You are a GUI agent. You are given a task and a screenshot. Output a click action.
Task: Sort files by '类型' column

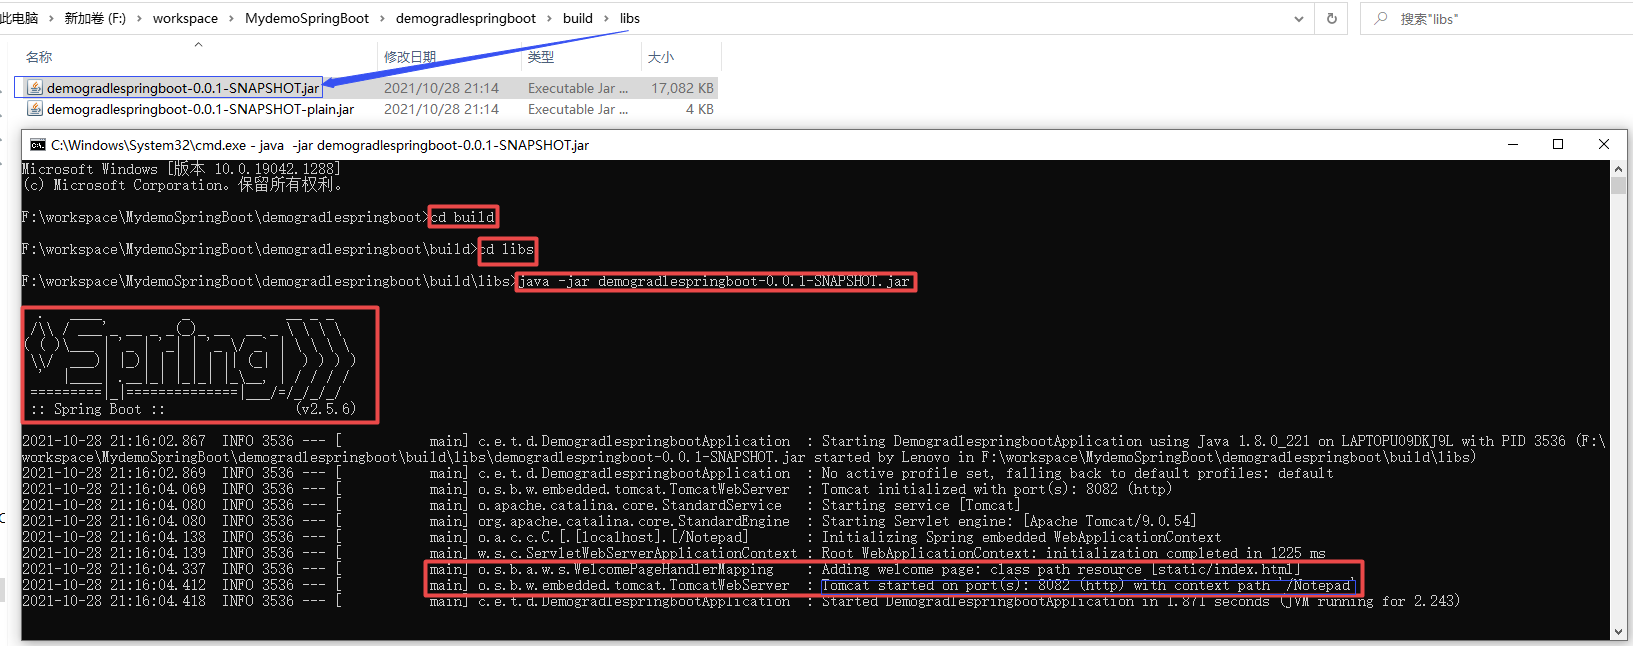pos(541,57)
